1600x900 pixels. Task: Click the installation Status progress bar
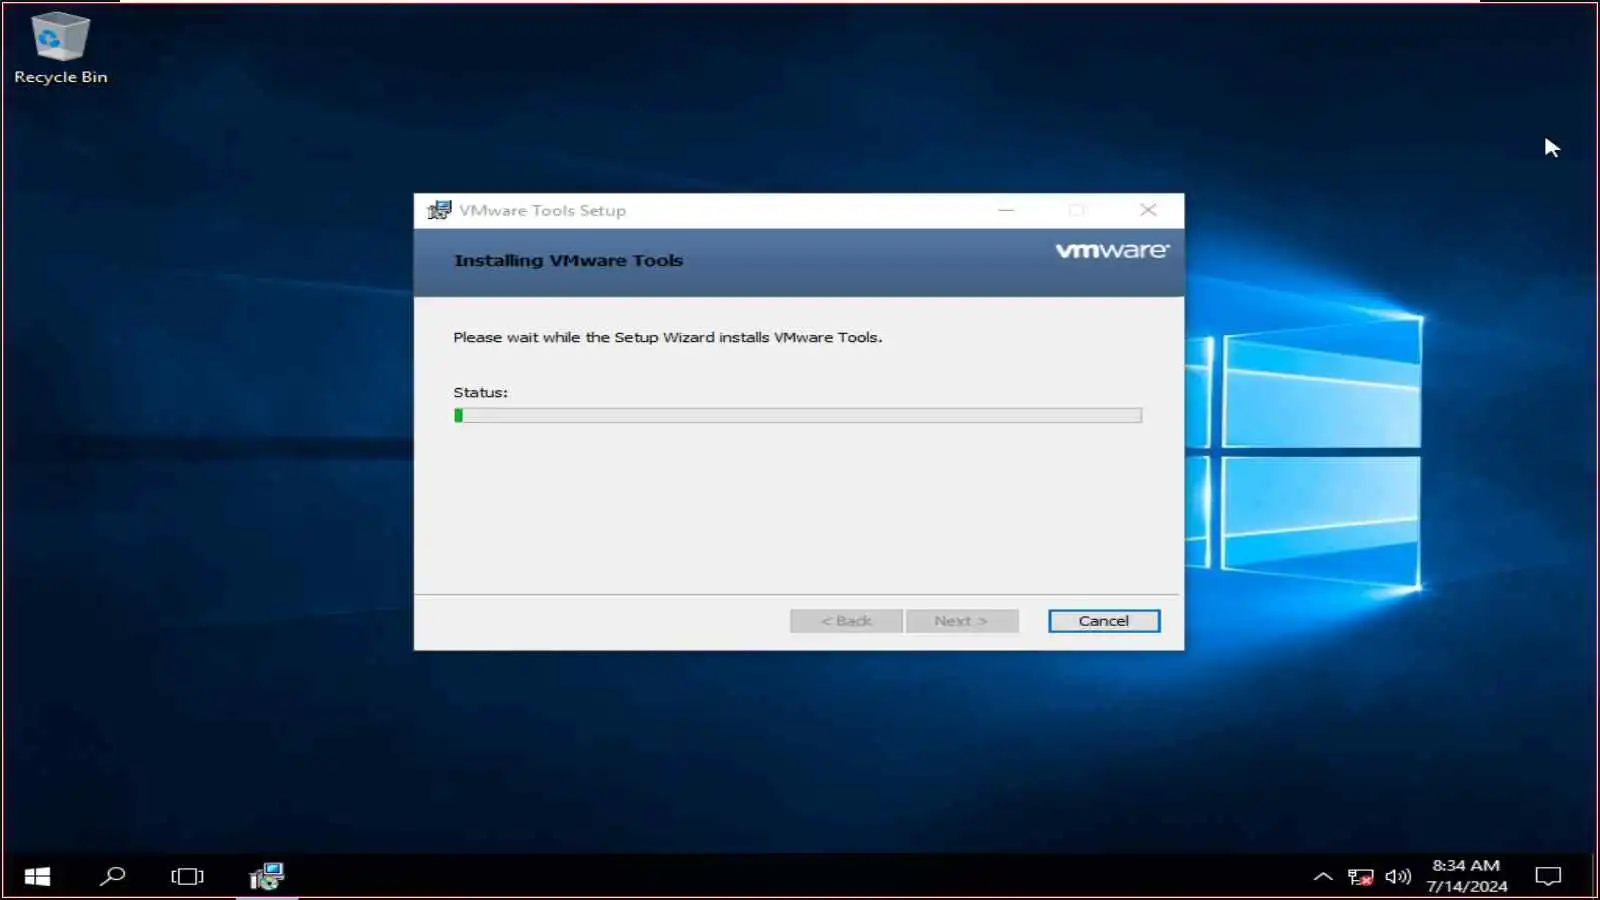pos(797,415)
